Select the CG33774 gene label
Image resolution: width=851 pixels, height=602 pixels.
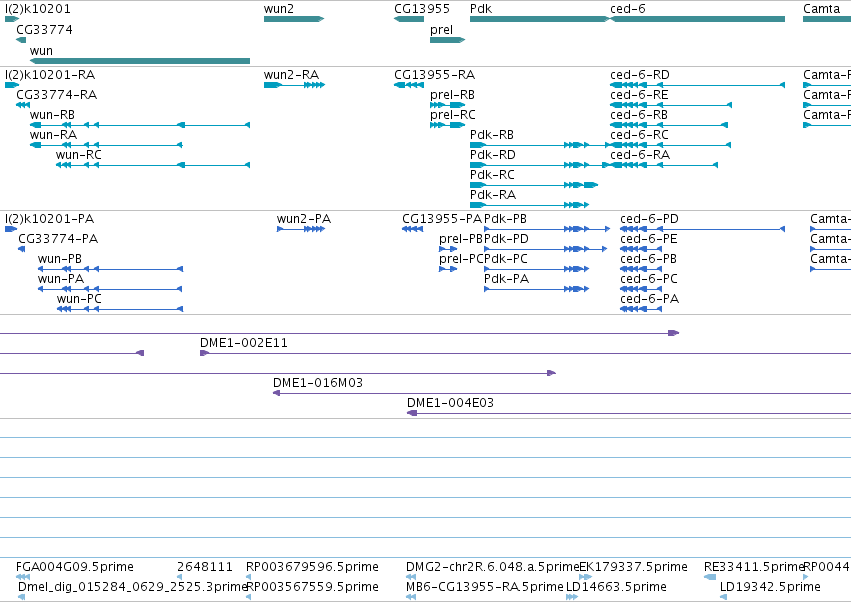pyautogui.click(x=44, y=29)
